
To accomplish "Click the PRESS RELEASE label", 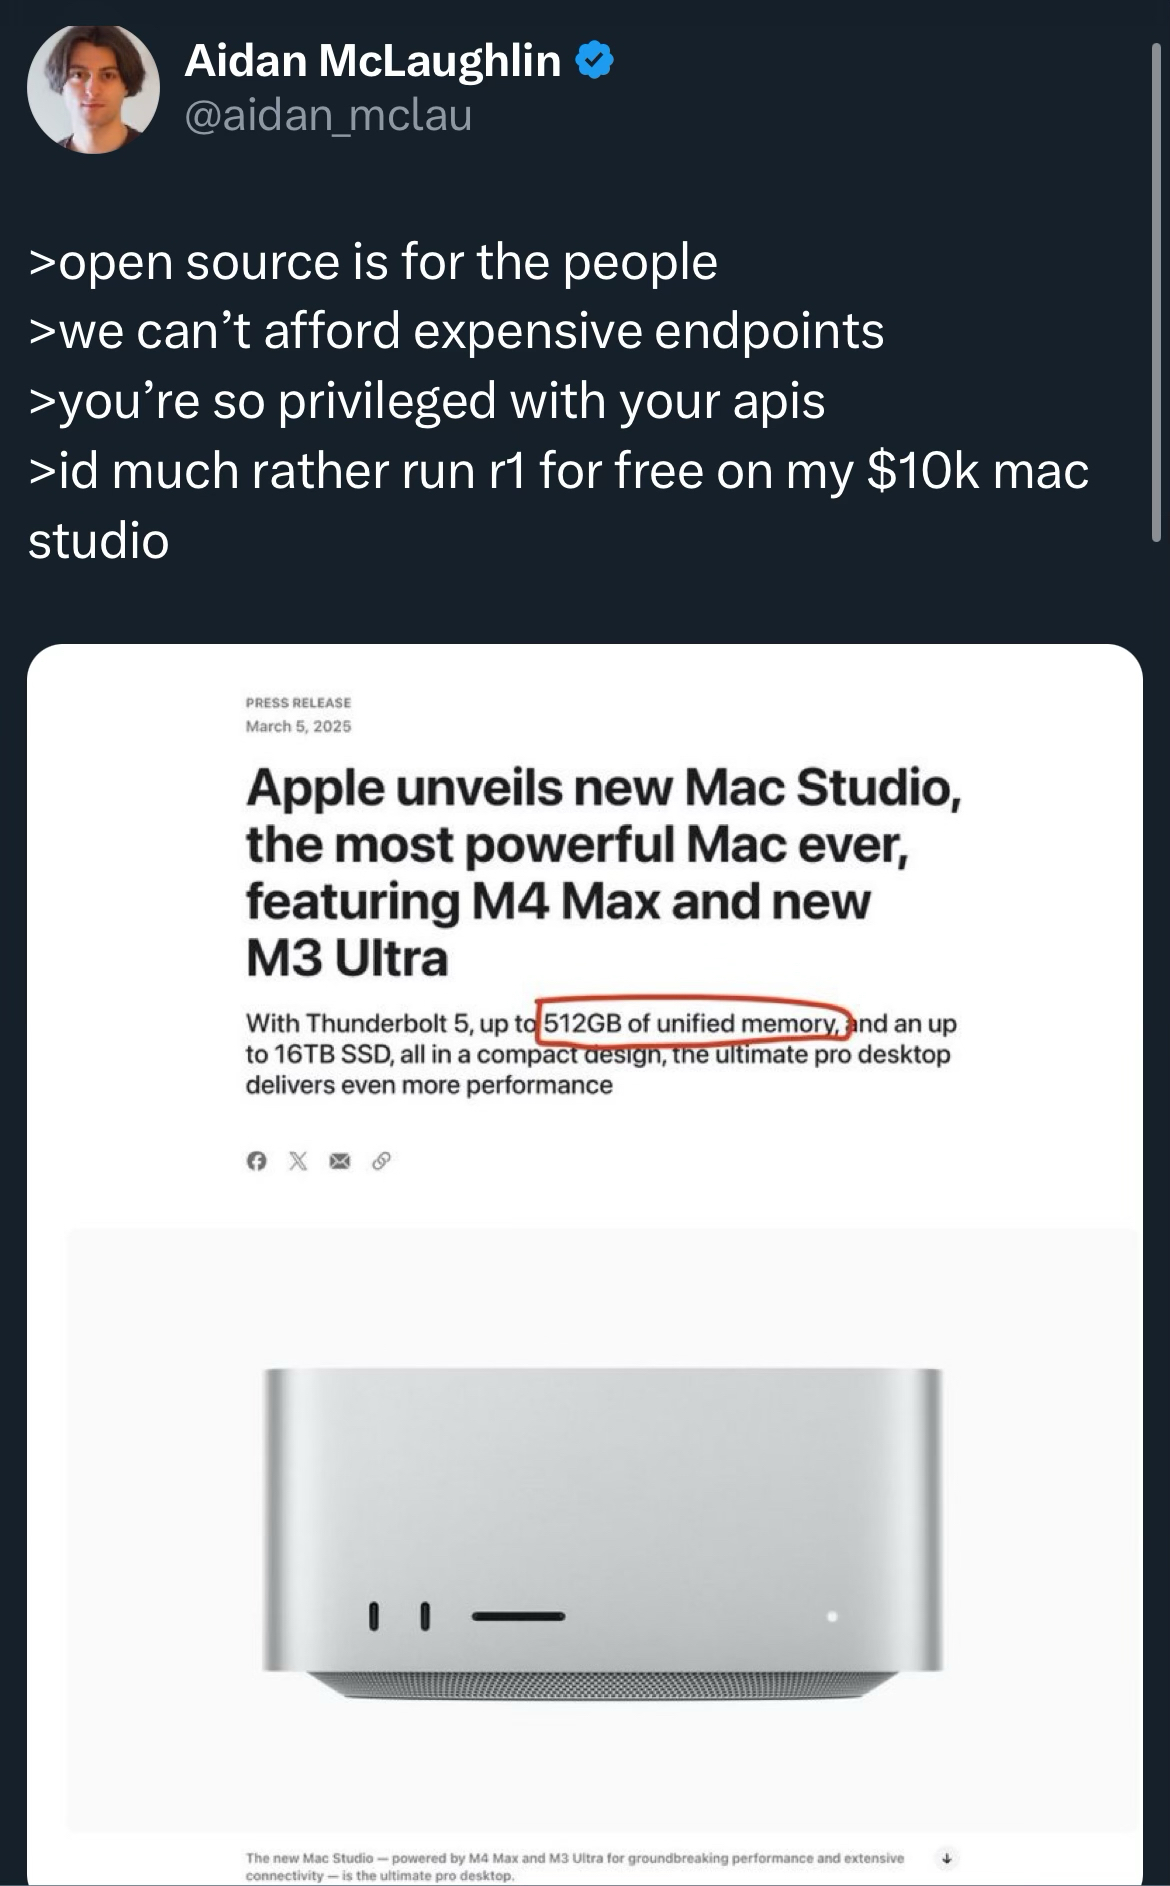I will [x=298, y=703].
